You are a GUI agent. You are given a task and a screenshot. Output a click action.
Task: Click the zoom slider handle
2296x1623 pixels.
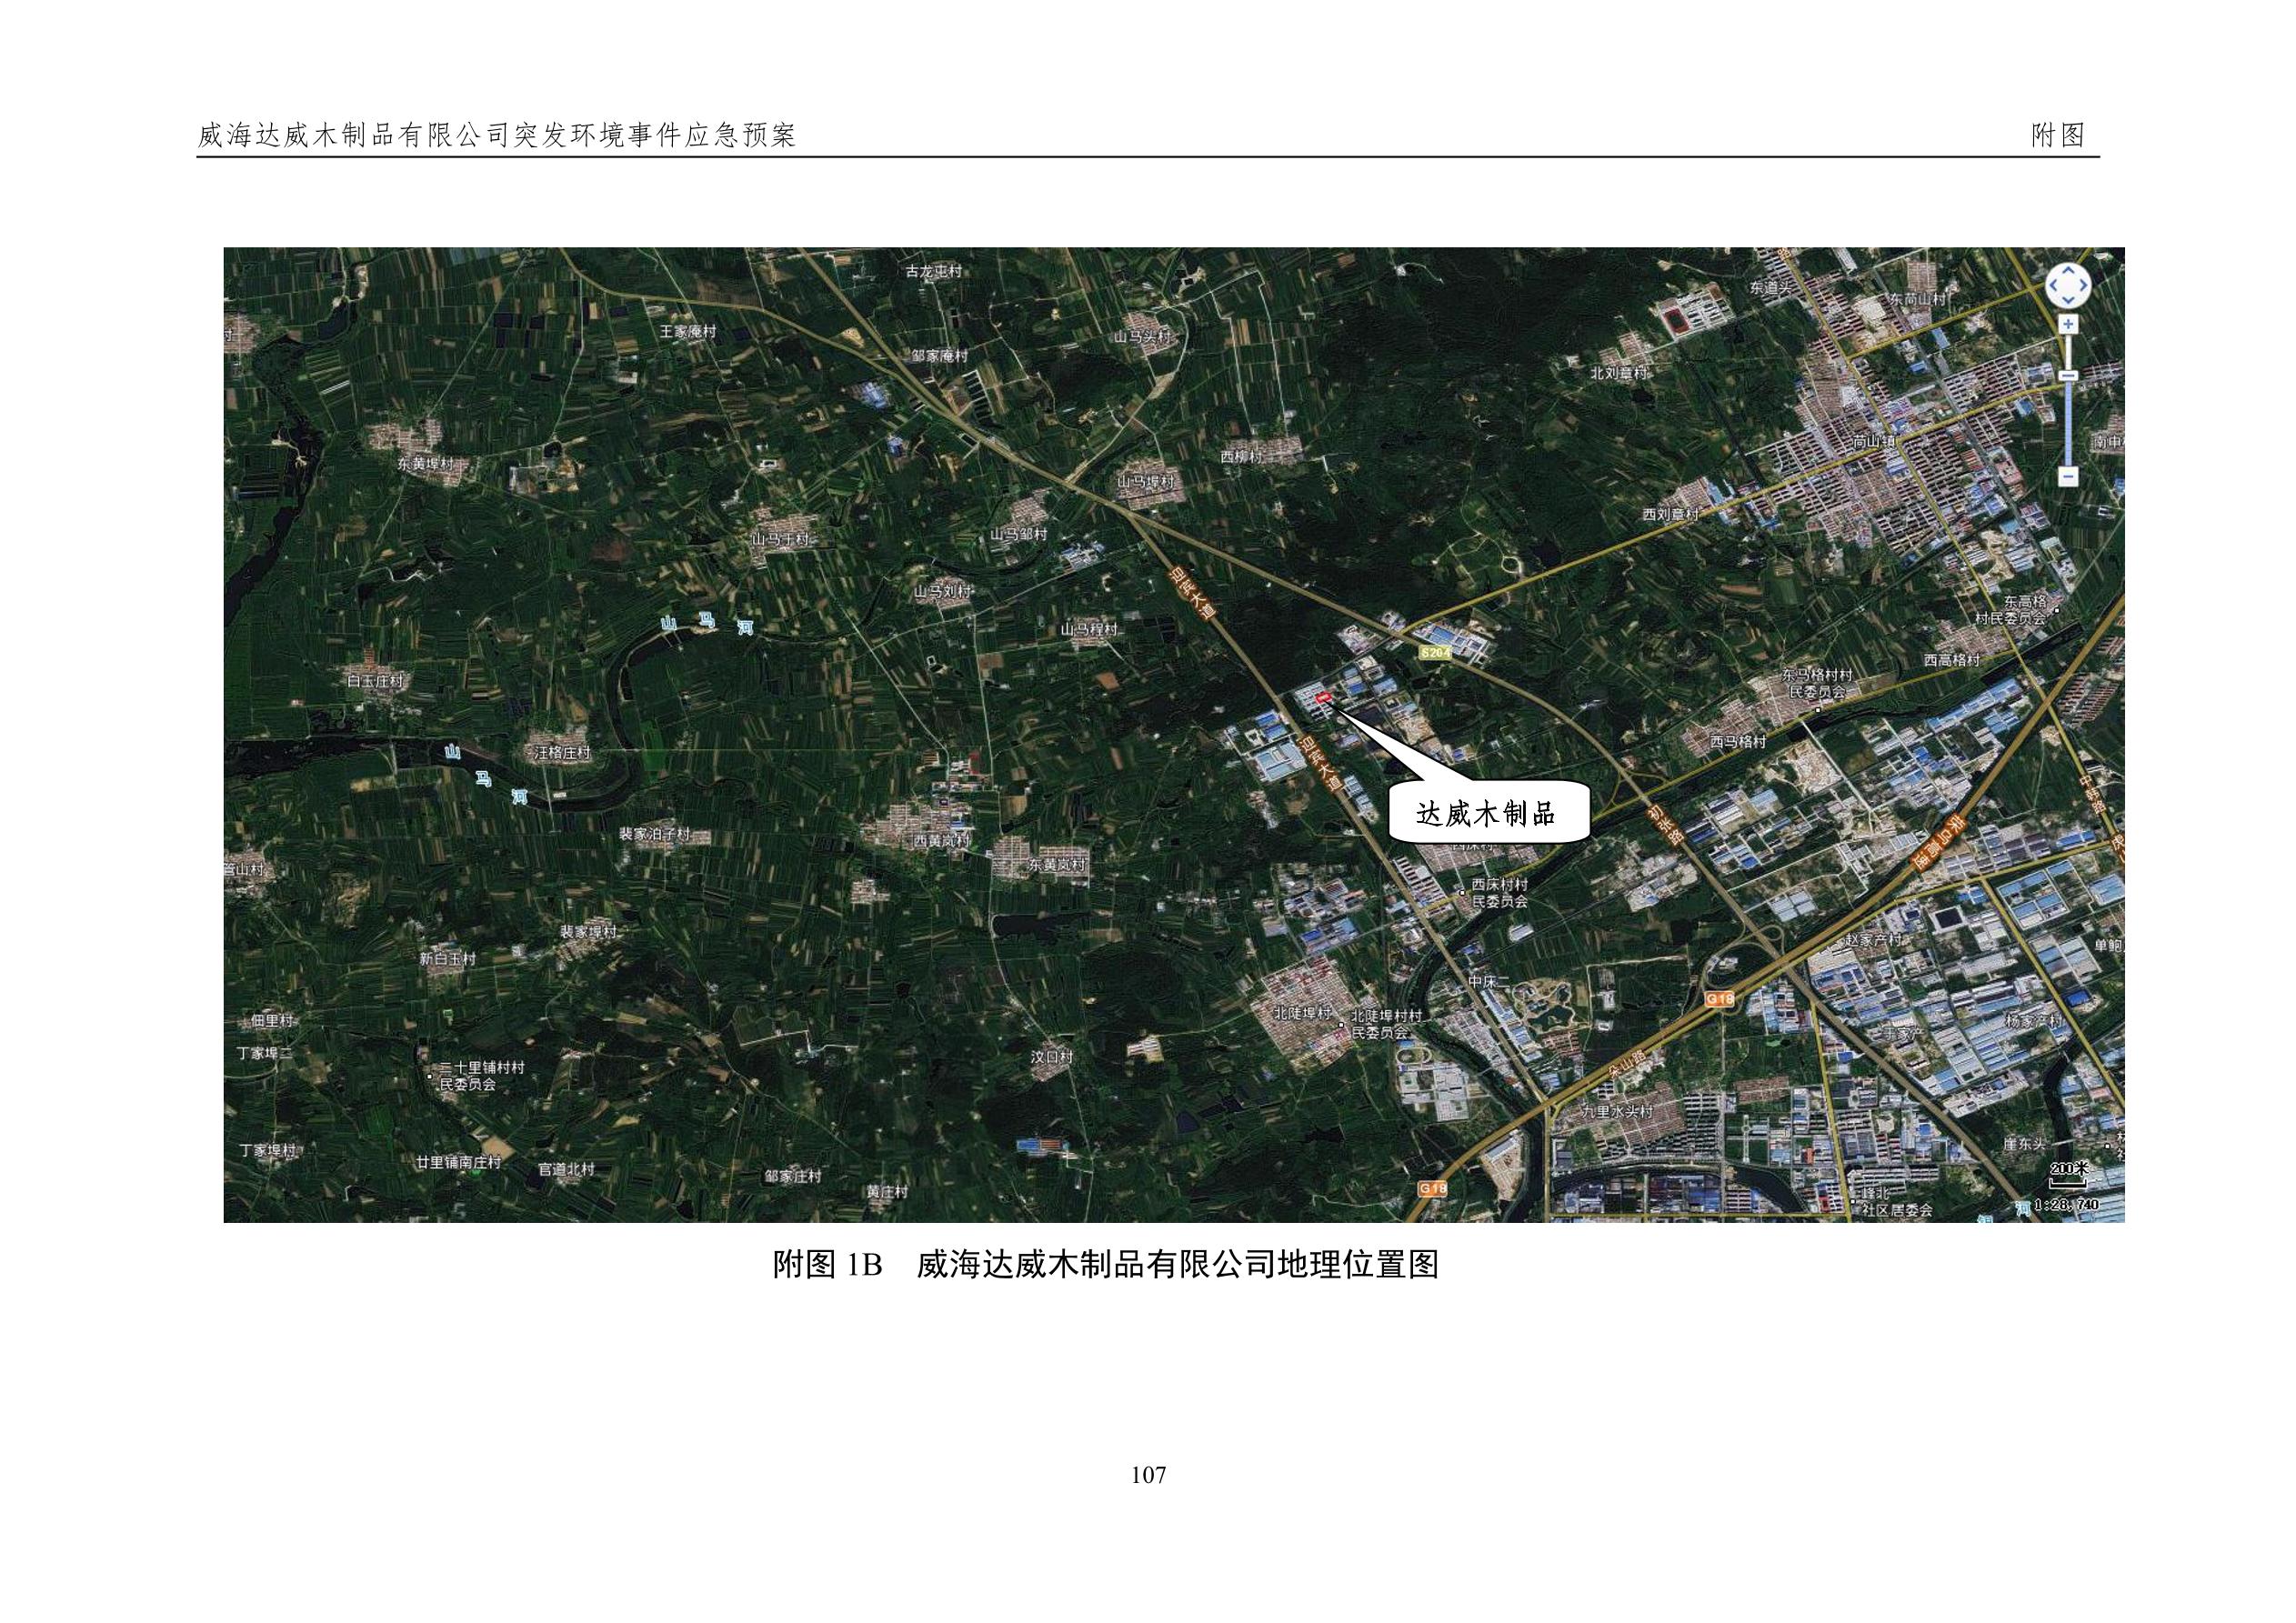click(x=2068, y=375)
